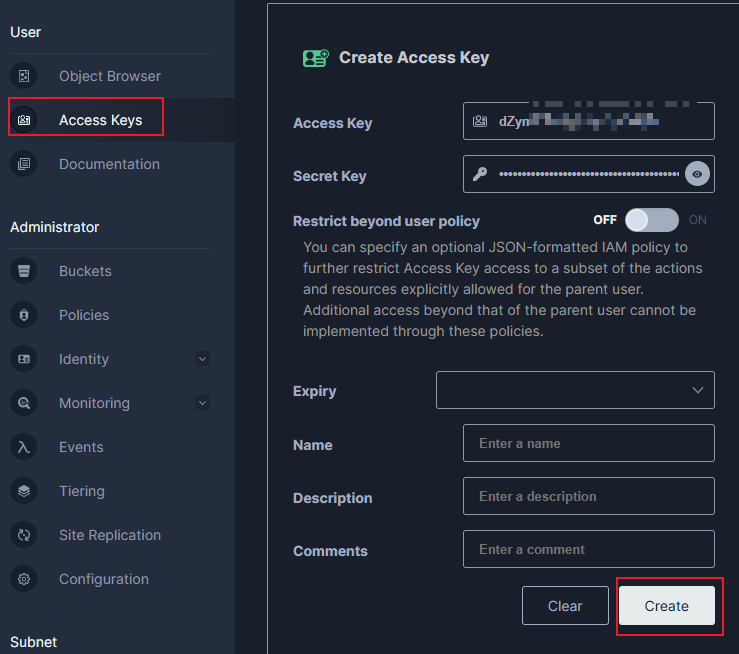
Task: Open the Expiry dropdown
Action: [575, 390]
